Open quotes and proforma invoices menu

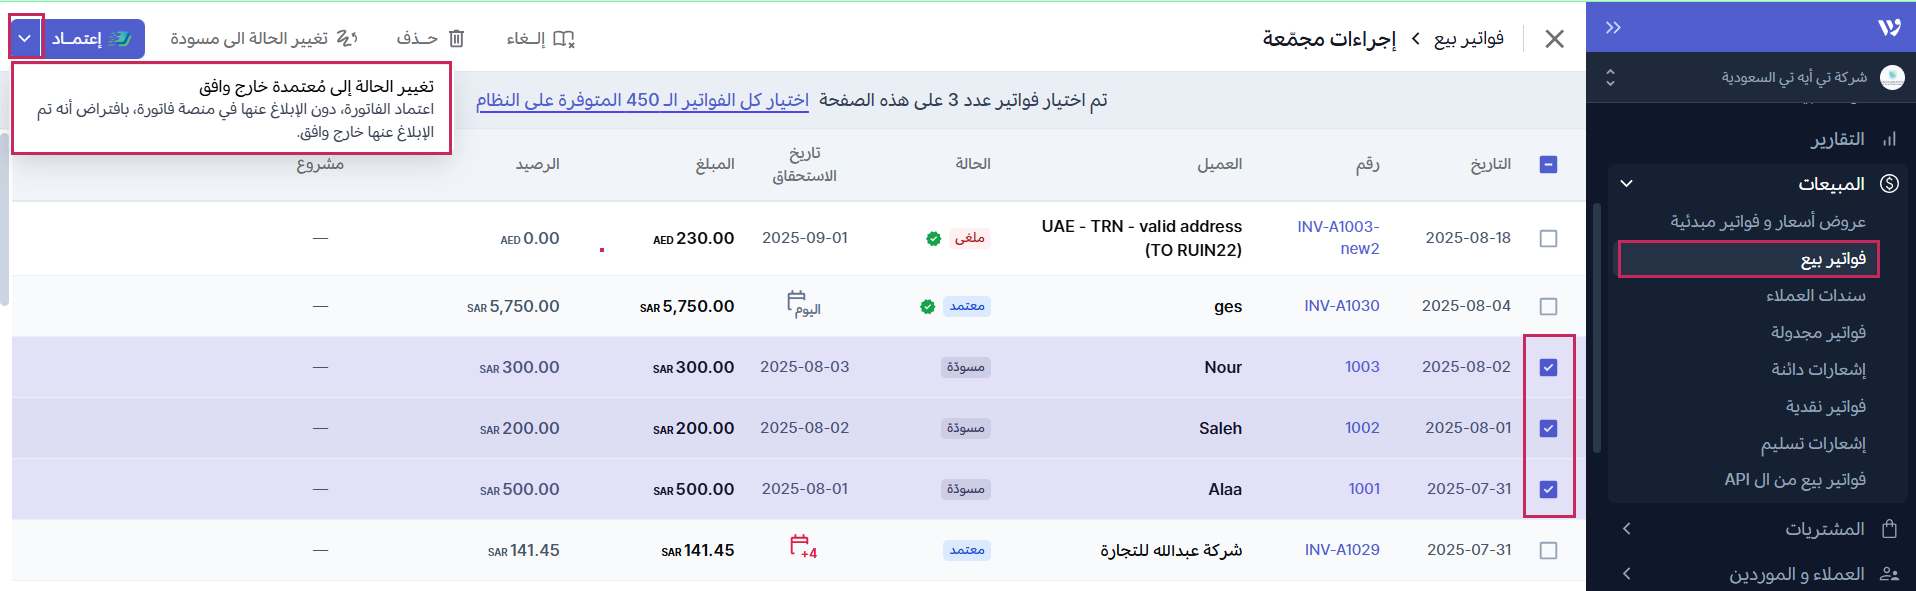point(1767,221)
